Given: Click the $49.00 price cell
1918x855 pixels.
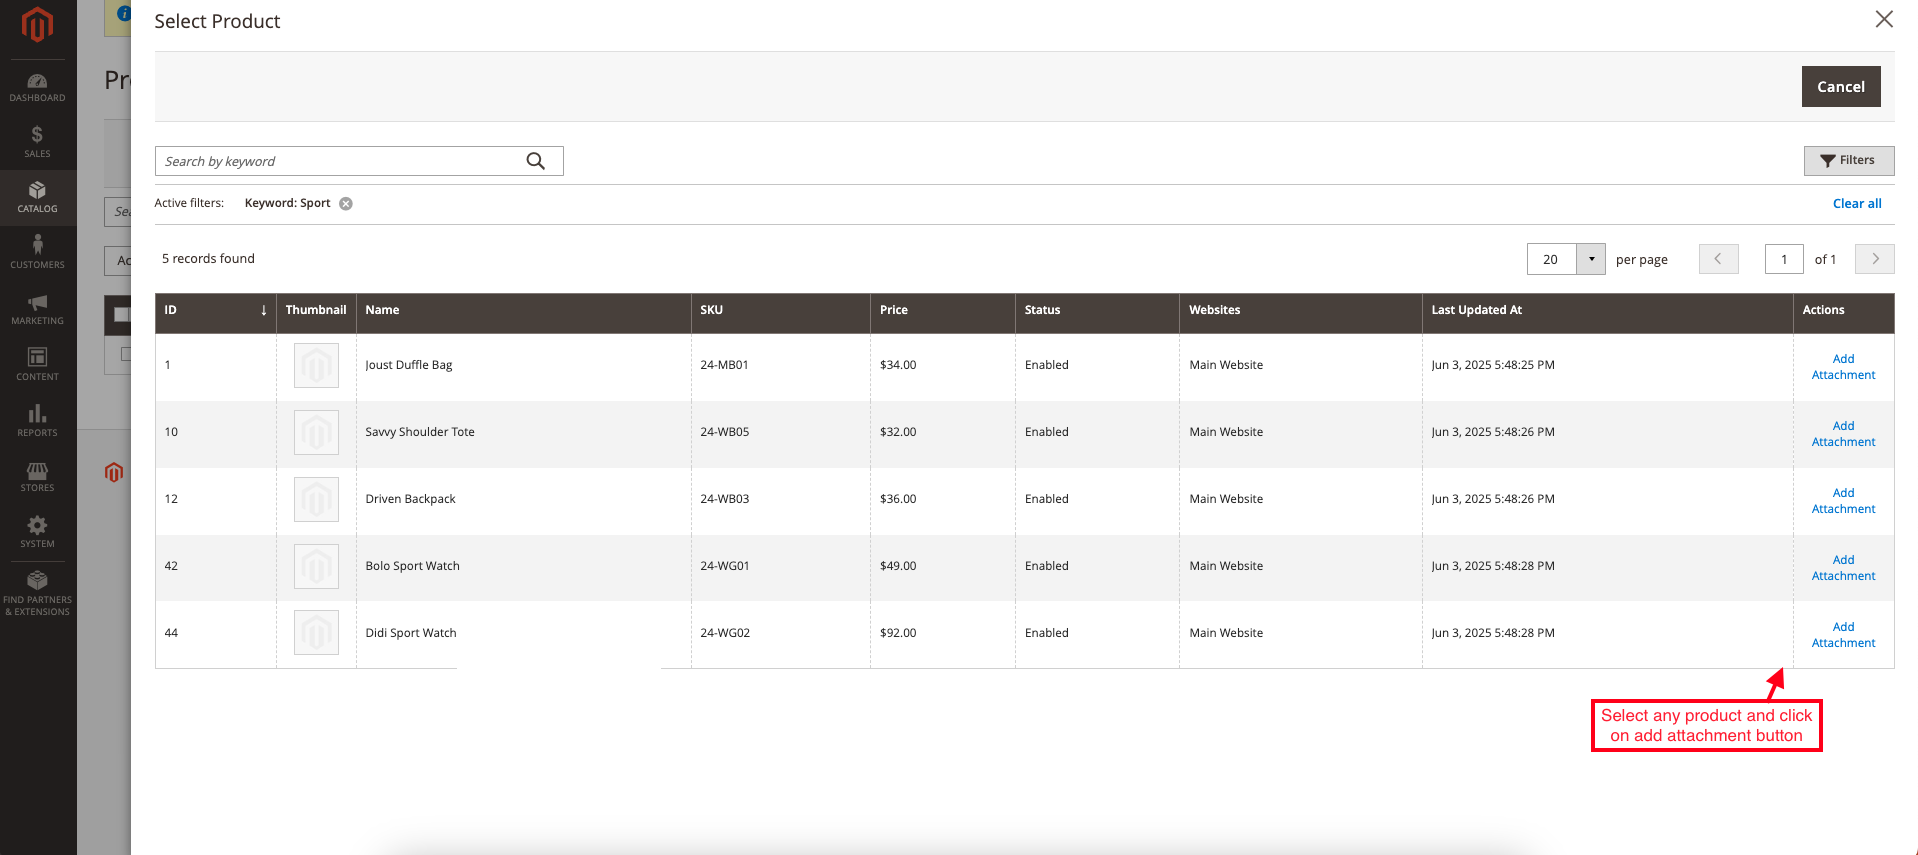Looking at the screenshot, I should click(x=943, y=567).
